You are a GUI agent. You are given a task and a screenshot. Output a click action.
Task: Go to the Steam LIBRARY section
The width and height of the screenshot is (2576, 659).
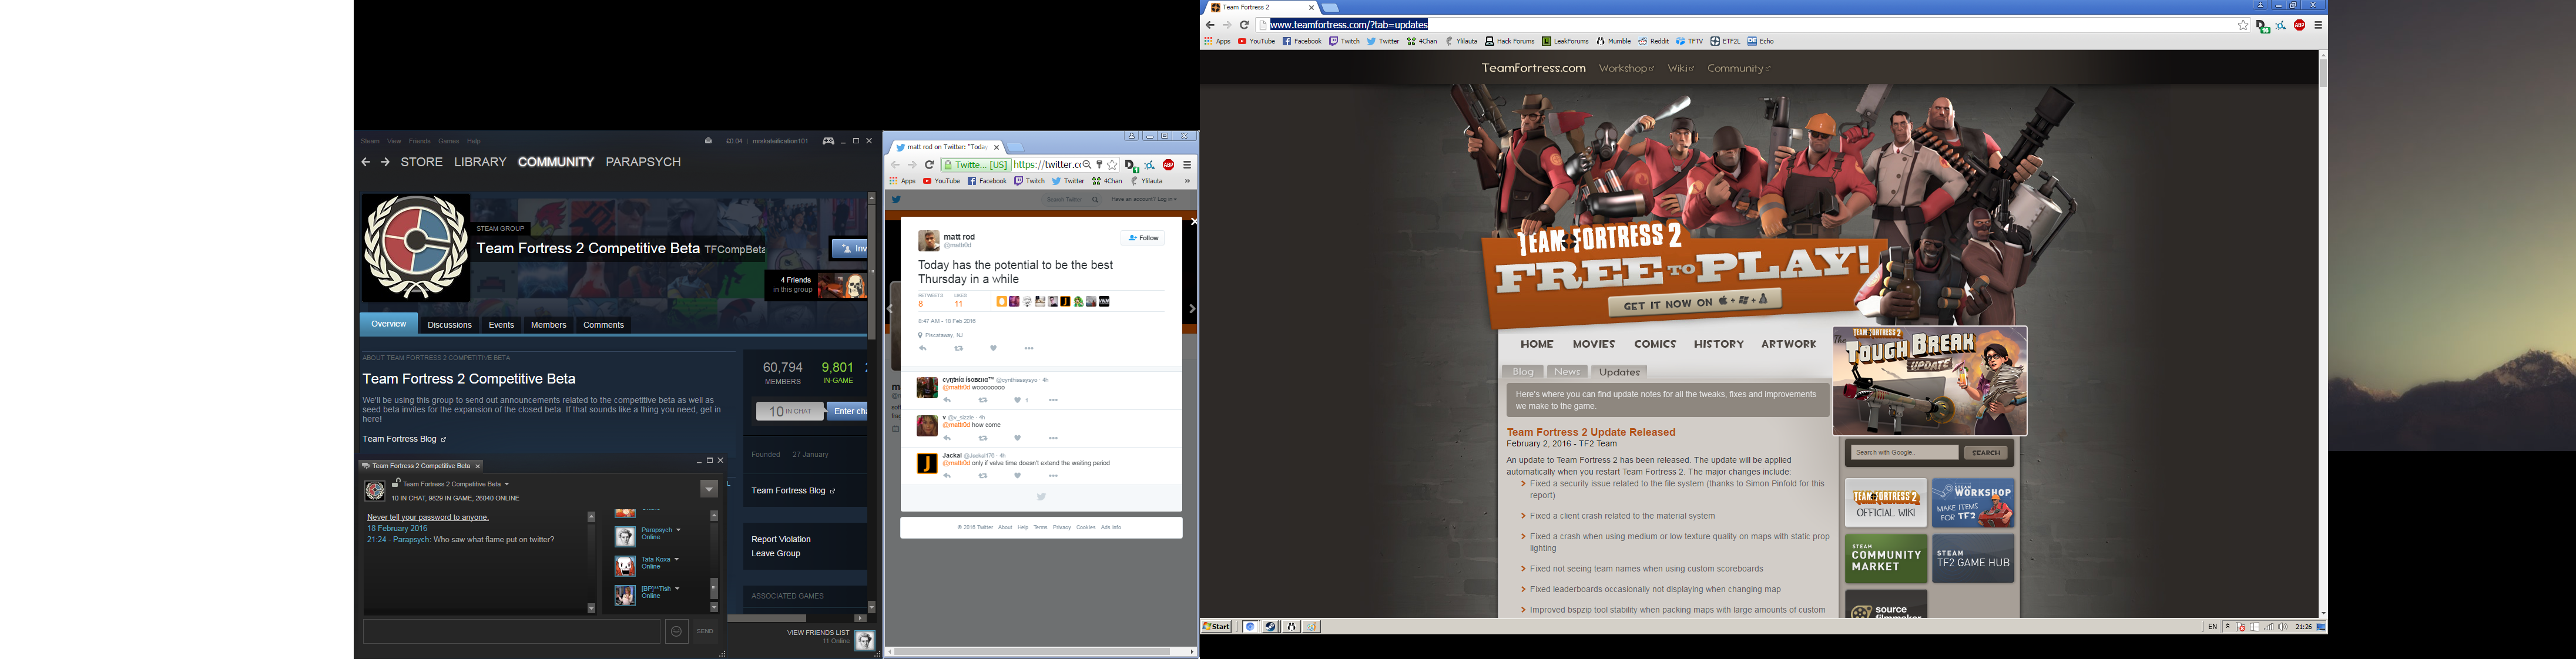coord(480,162)
